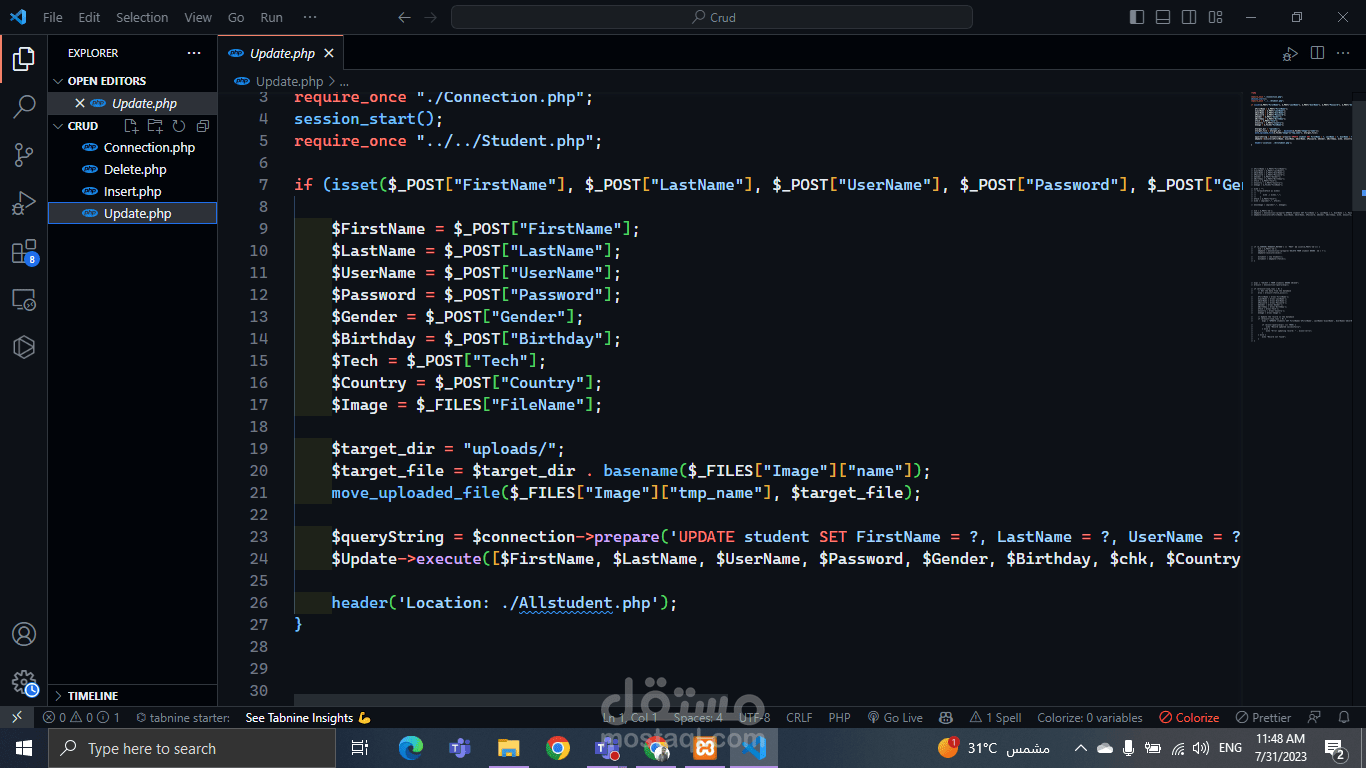Open the remote window indicator in status bar
The image size is (1366, 768).
17,717
